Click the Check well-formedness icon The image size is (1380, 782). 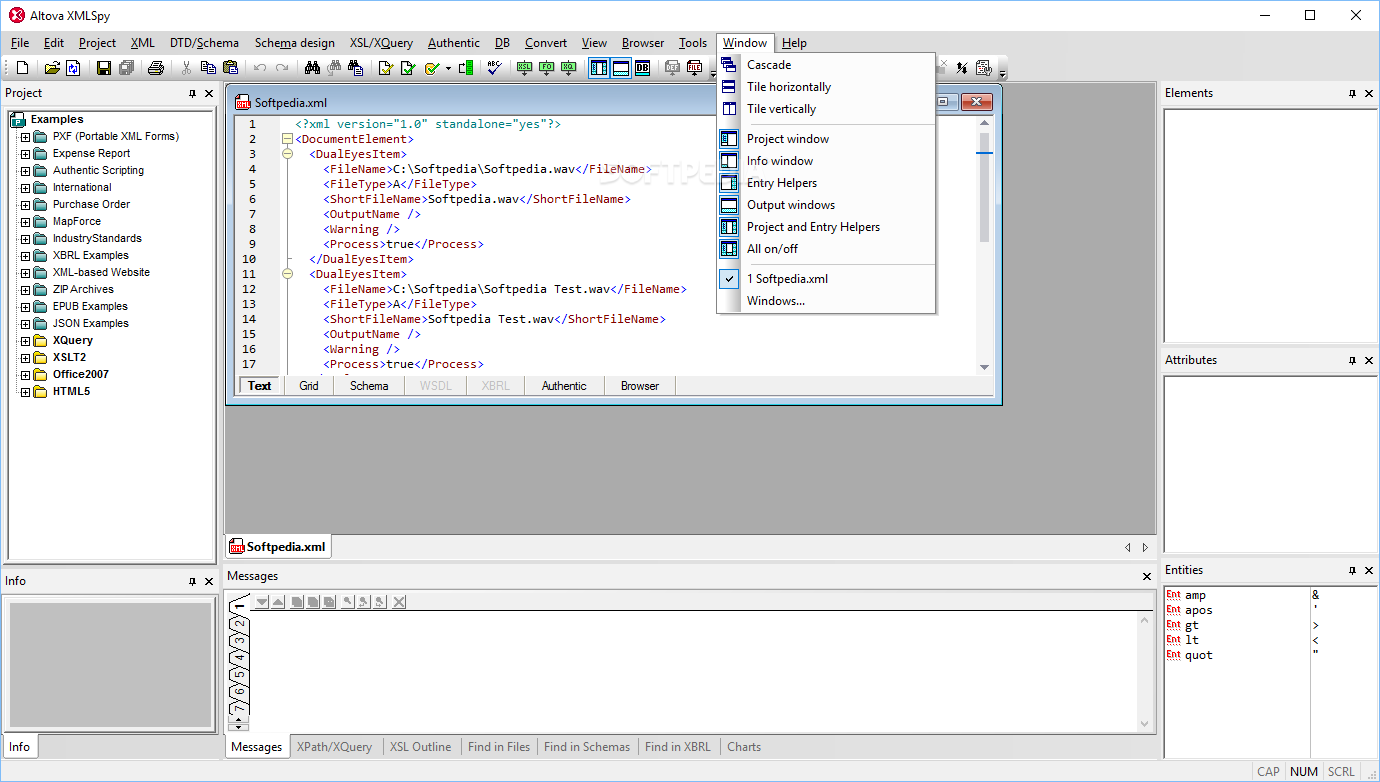click(x=386, y=68)
